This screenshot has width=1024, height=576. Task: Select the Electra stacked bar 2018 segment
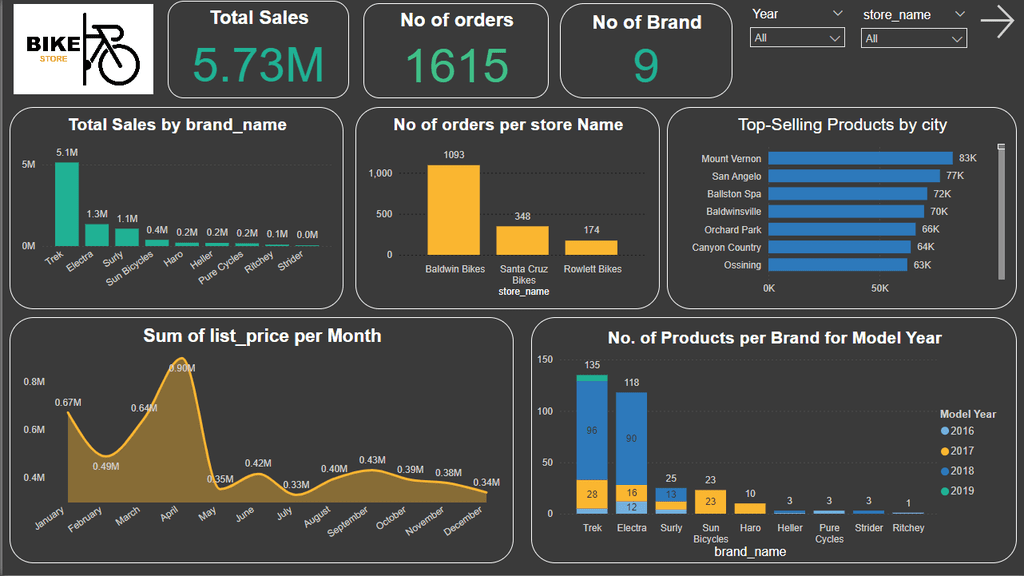click(632, 439)
